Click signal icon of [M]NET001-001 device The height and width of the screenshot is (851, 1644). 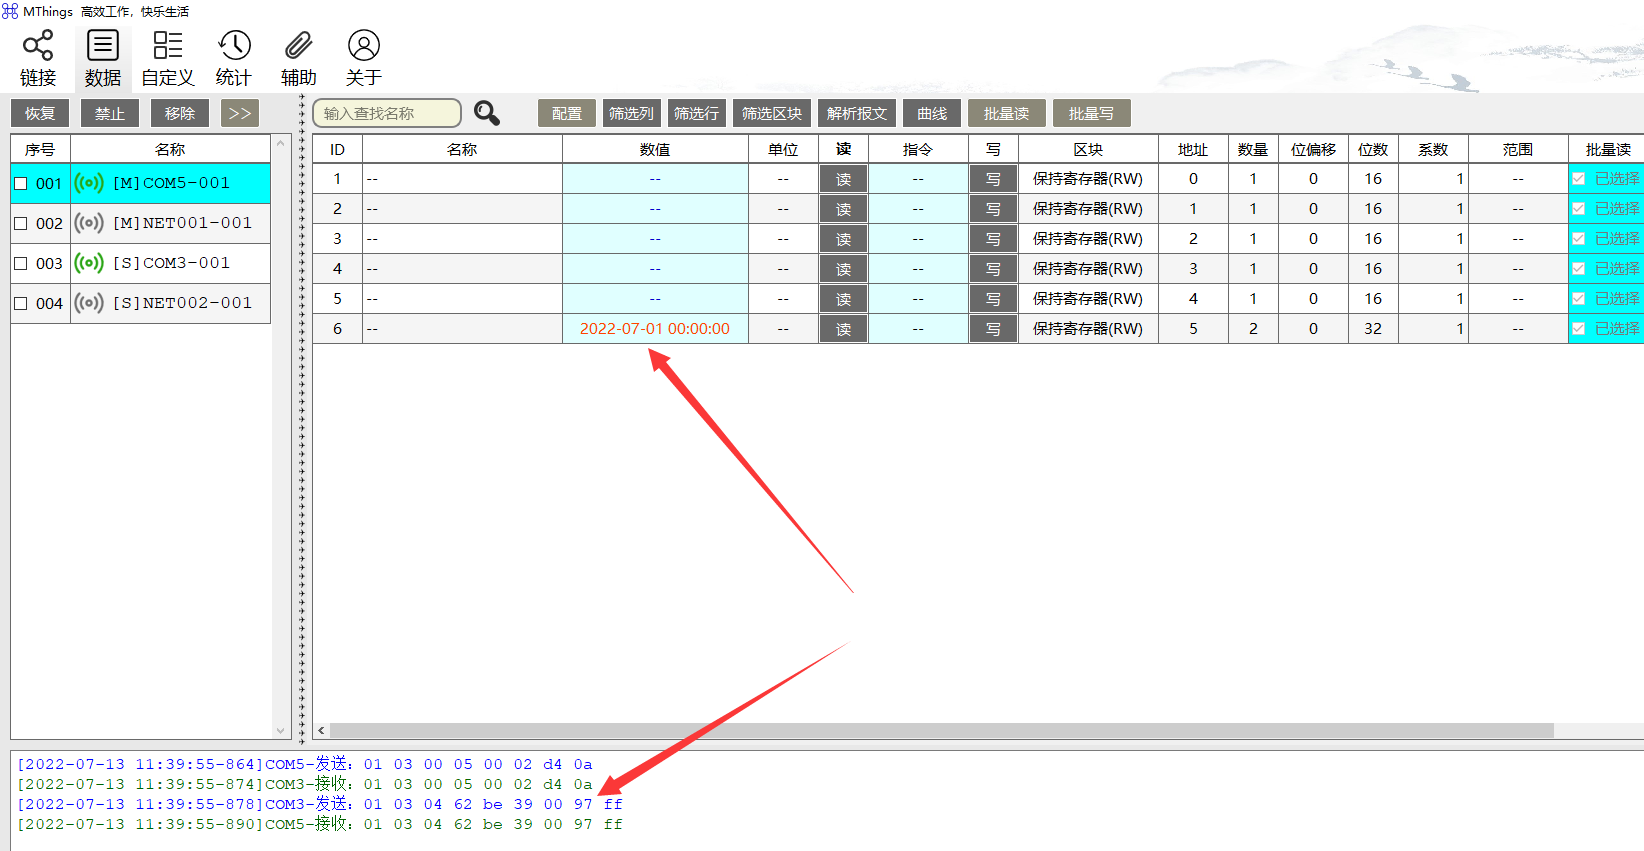[89, 223]
